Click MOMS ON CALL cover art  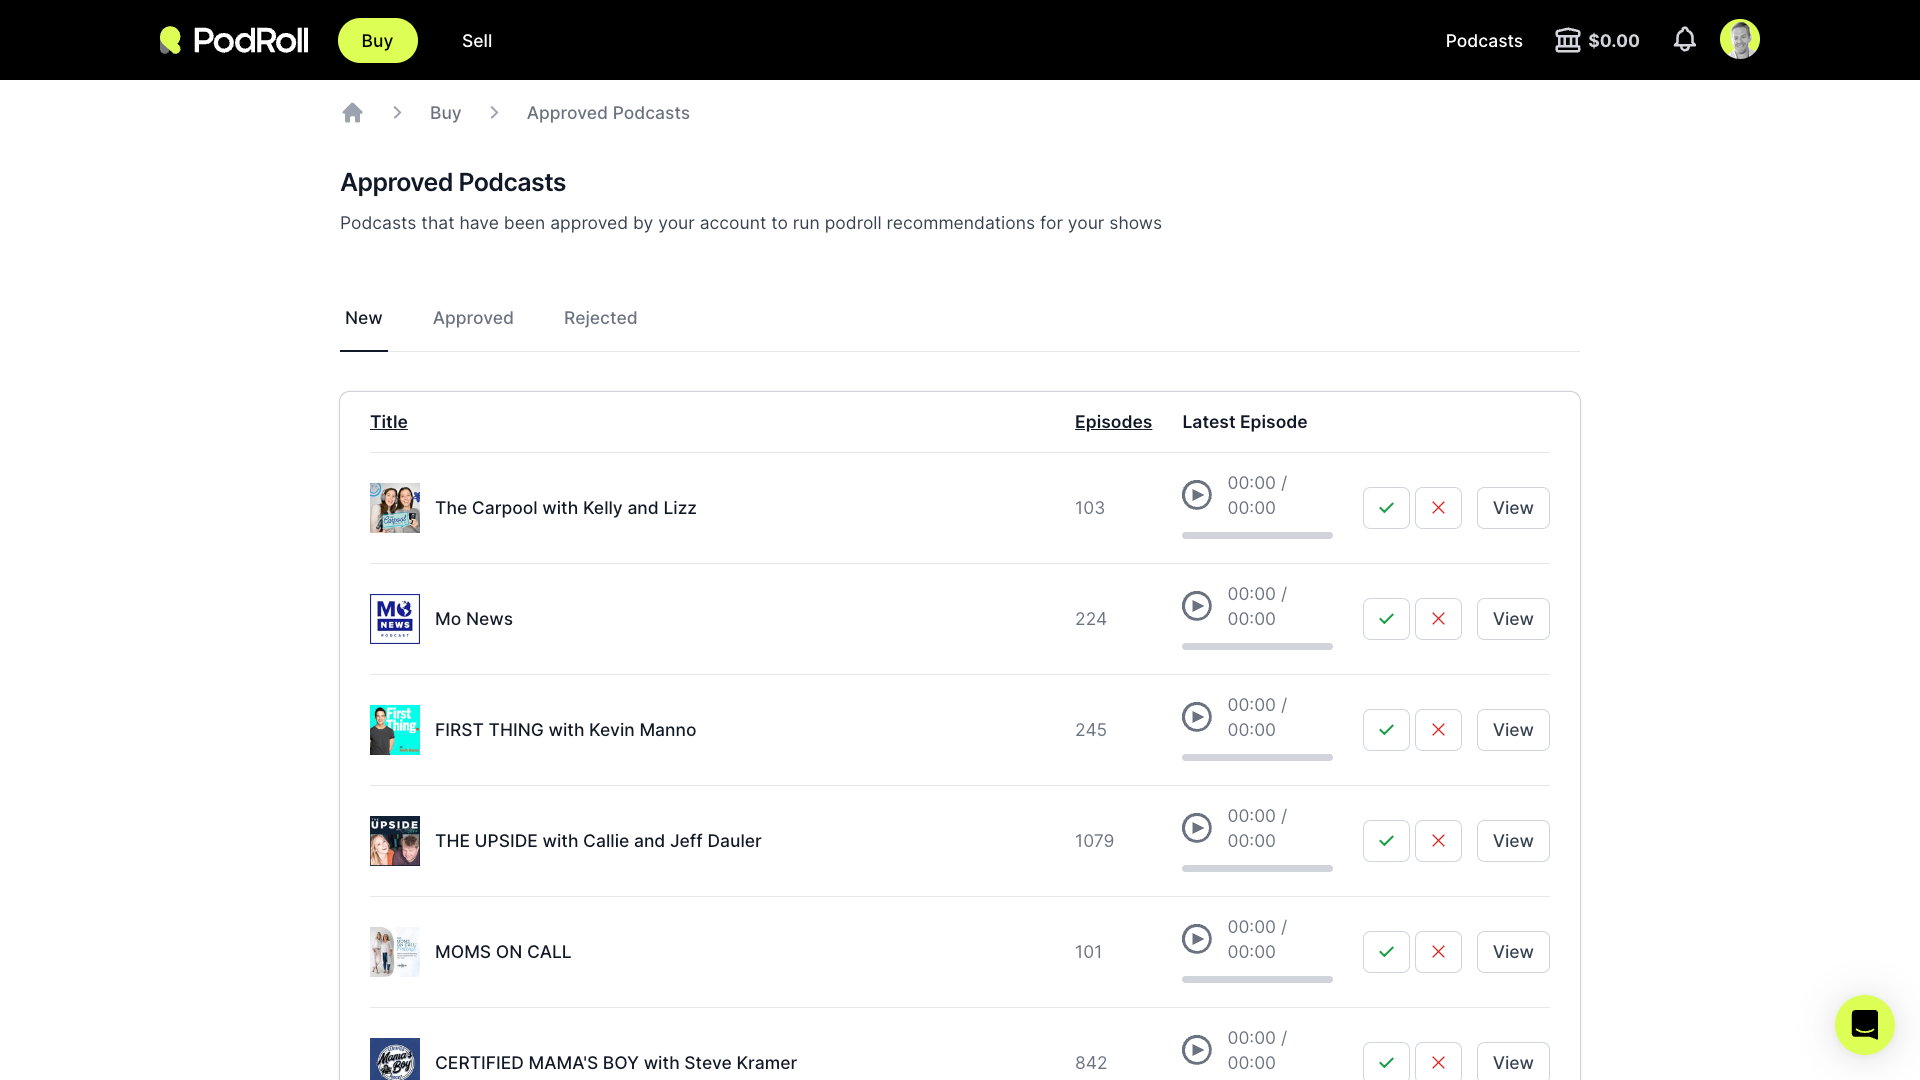pos(395,952)
